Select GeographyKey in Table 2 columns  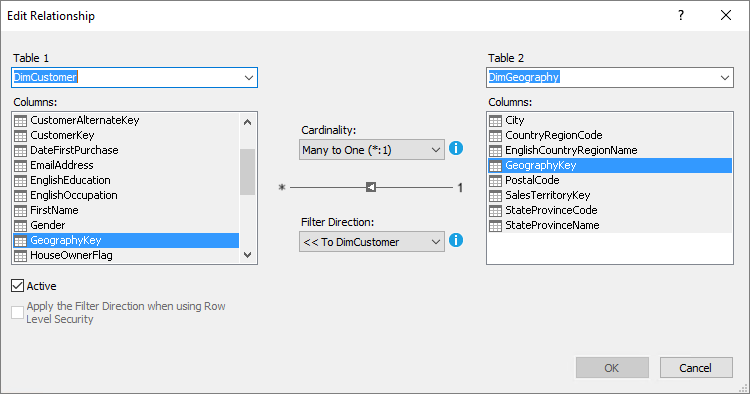coord(610,165)
